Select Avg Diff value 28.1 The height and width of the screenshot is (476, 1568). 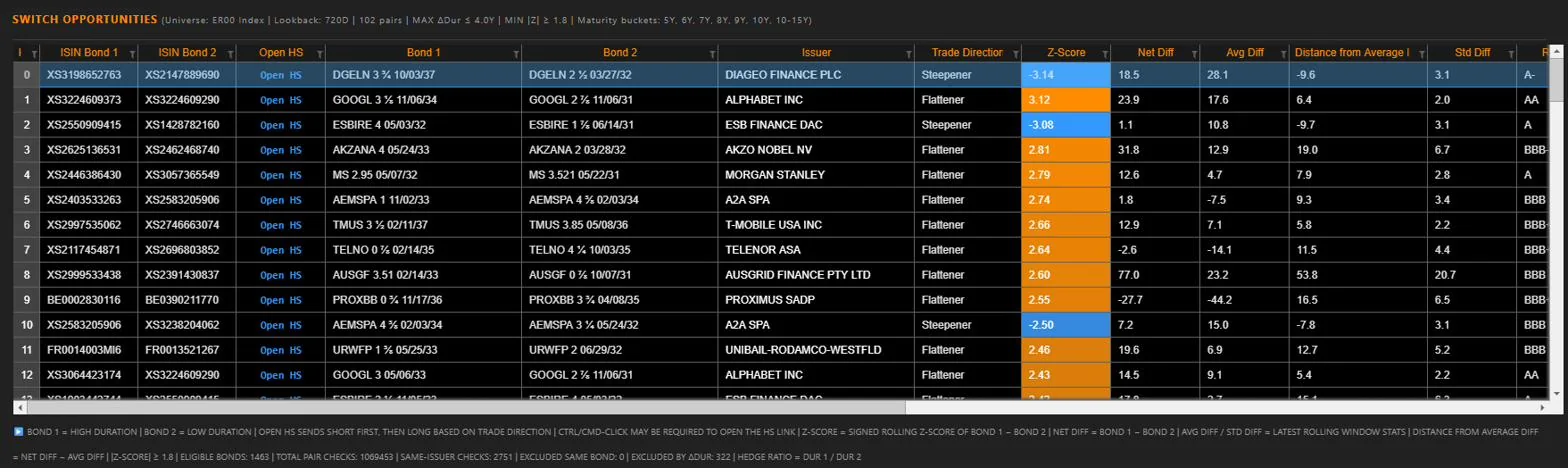(x=1244, y=75)
